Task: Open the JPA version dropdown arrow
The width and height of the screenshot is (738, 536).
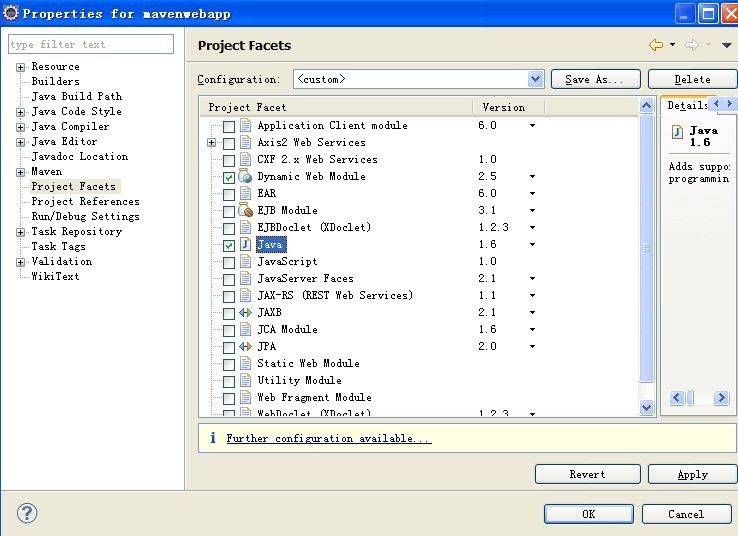Action: click(532, 346)
